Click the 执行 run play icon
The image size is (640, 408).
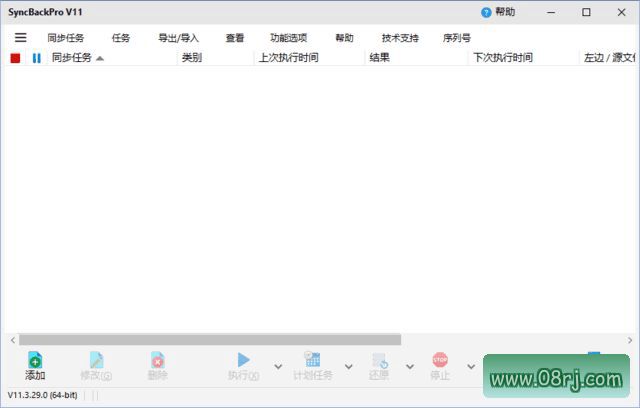[244, 360]
